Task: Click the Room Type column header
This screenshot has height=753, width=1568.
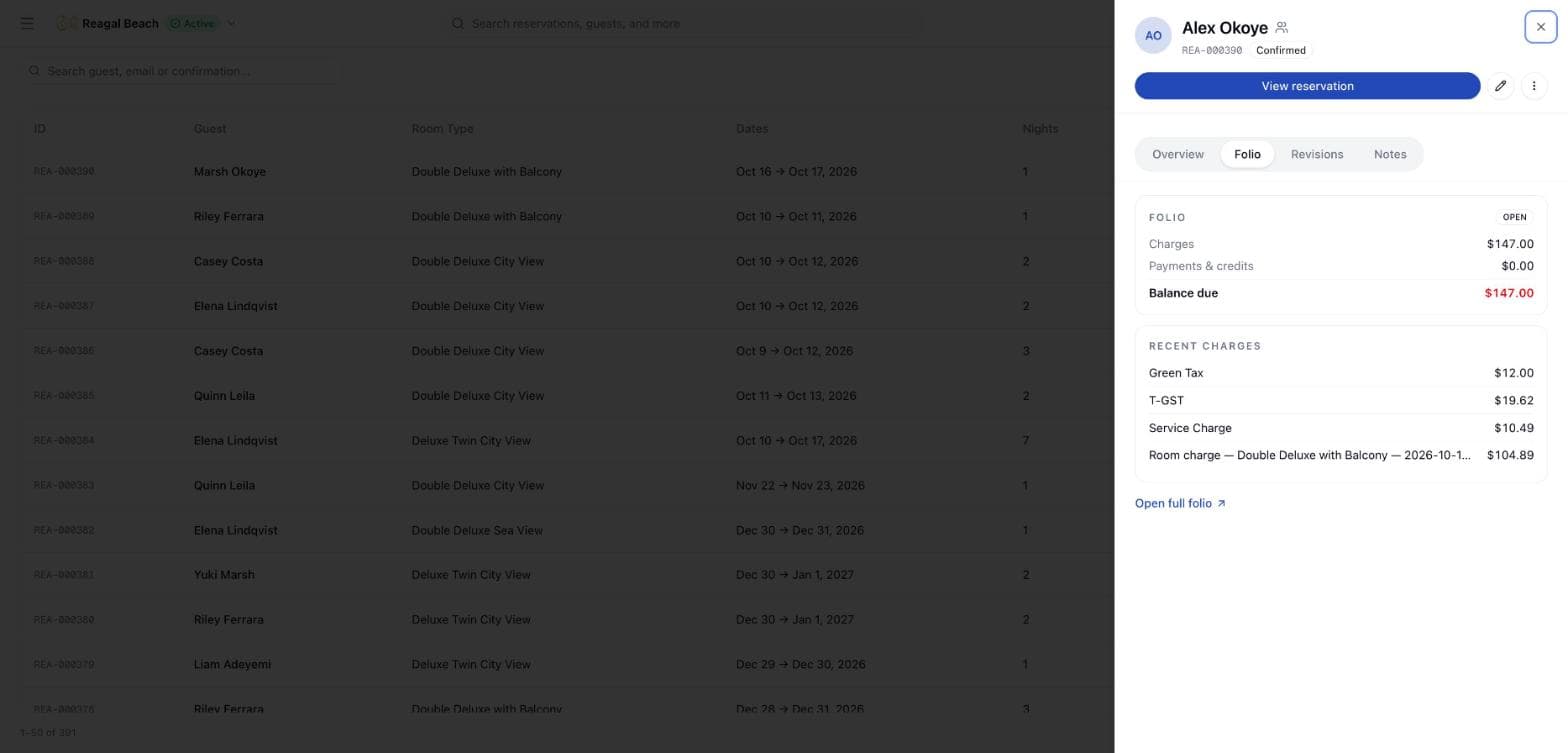Action: 442,129
